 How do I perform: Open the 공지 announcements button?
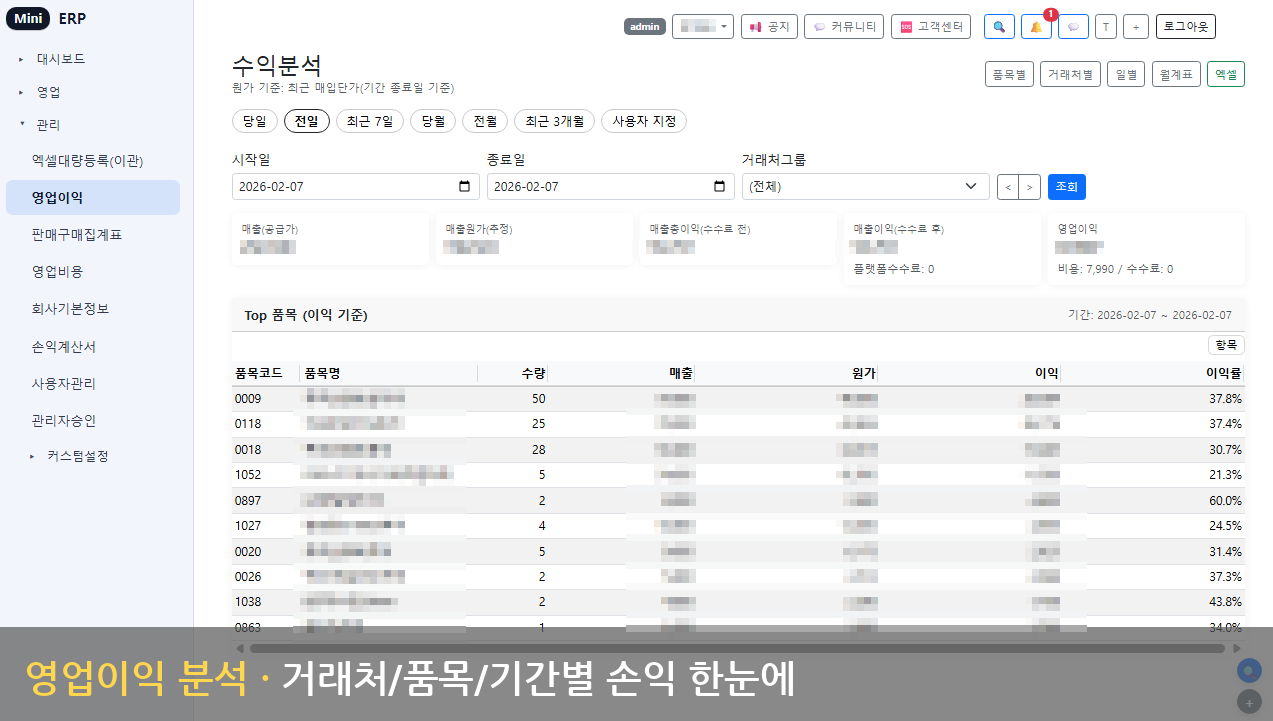pos(769,27)
